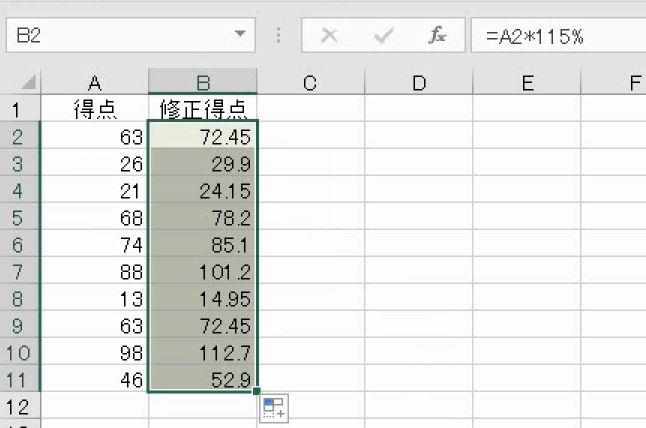
Task: Select column E header
Action: point(527,82)
